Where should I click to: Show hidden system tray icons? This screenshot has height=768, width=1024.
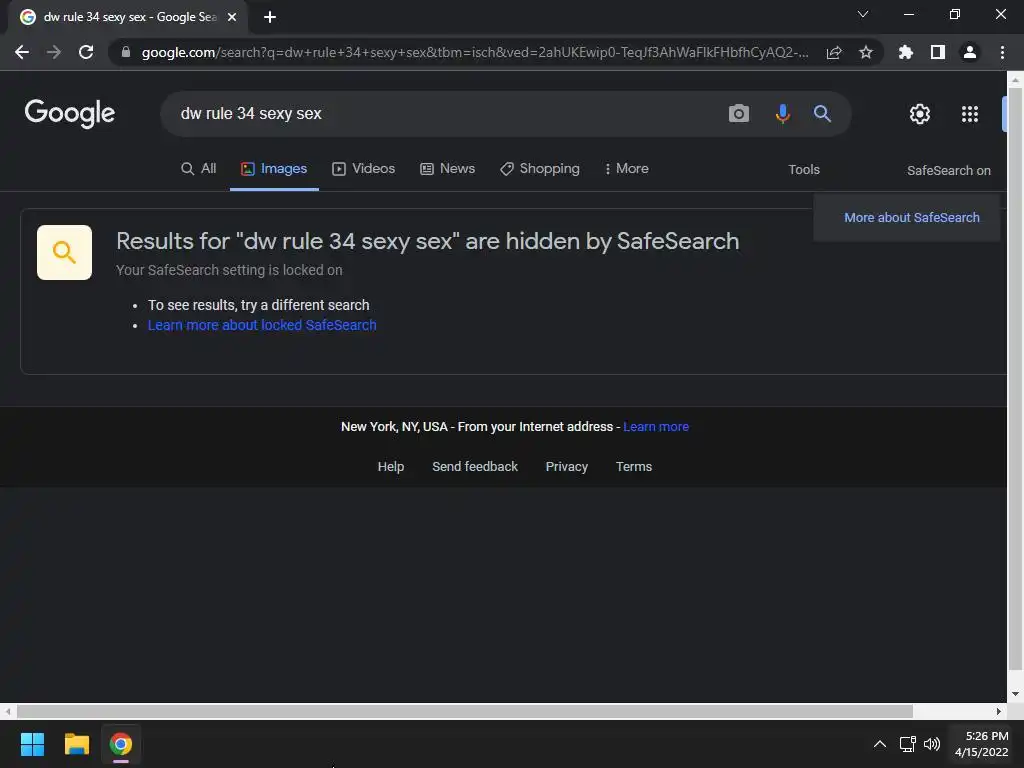click(880, 744)
